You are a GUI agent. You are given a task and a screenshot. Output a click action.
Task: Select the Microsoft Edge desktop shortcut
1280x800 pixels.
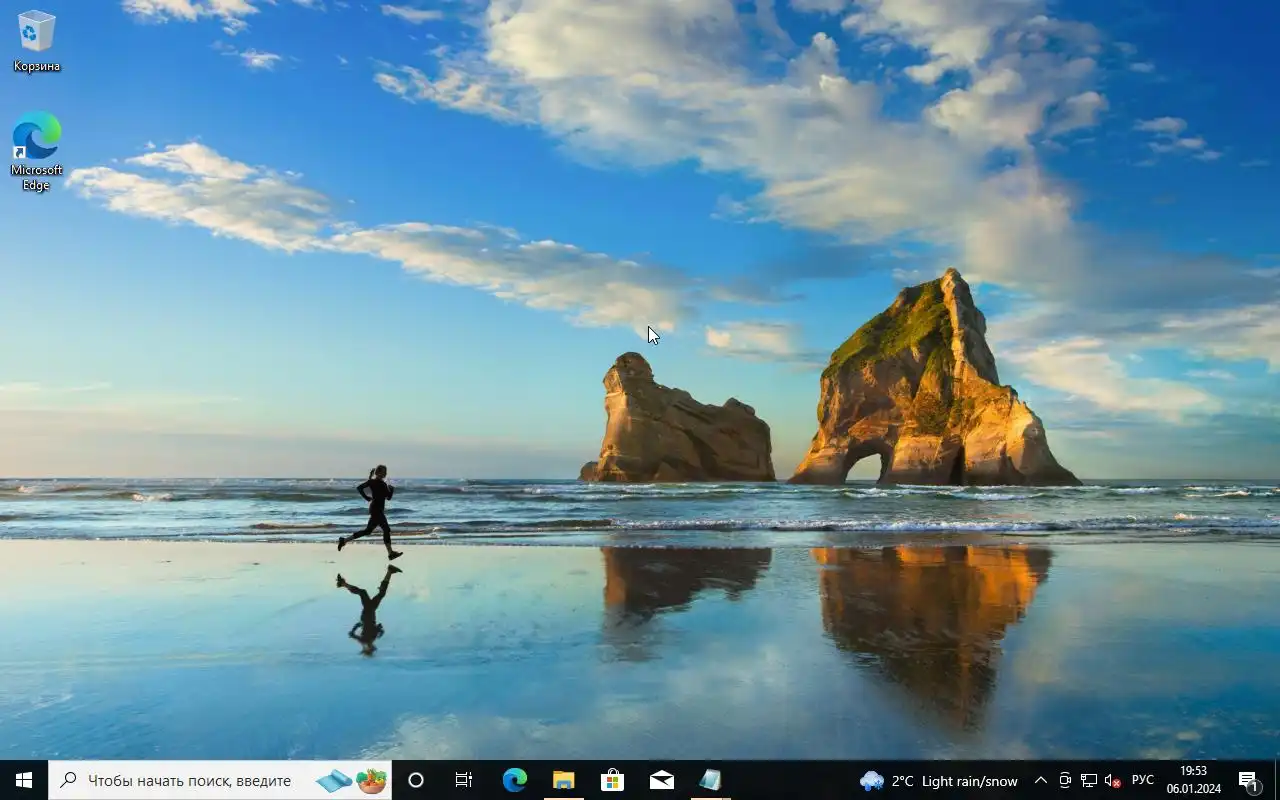(36, 151)
